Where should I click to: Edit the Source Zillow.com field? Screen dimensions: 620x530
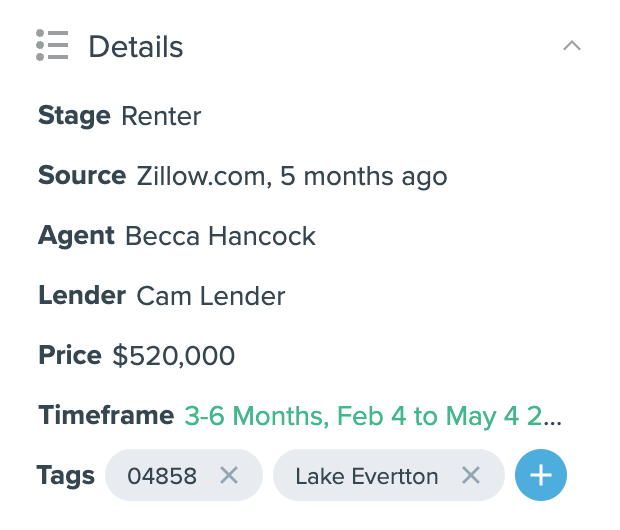[x=292, y=176]
